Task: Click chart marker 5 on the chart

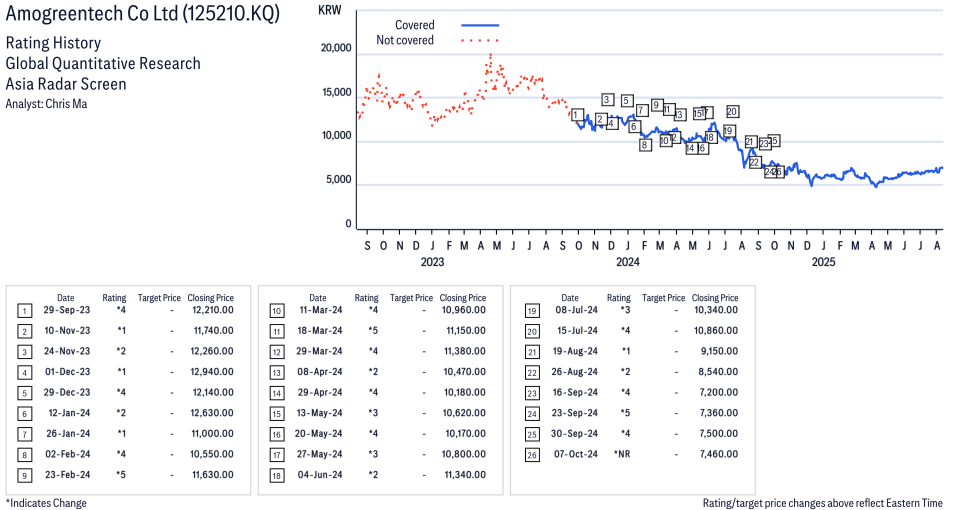Action: [x=627, y=100]
